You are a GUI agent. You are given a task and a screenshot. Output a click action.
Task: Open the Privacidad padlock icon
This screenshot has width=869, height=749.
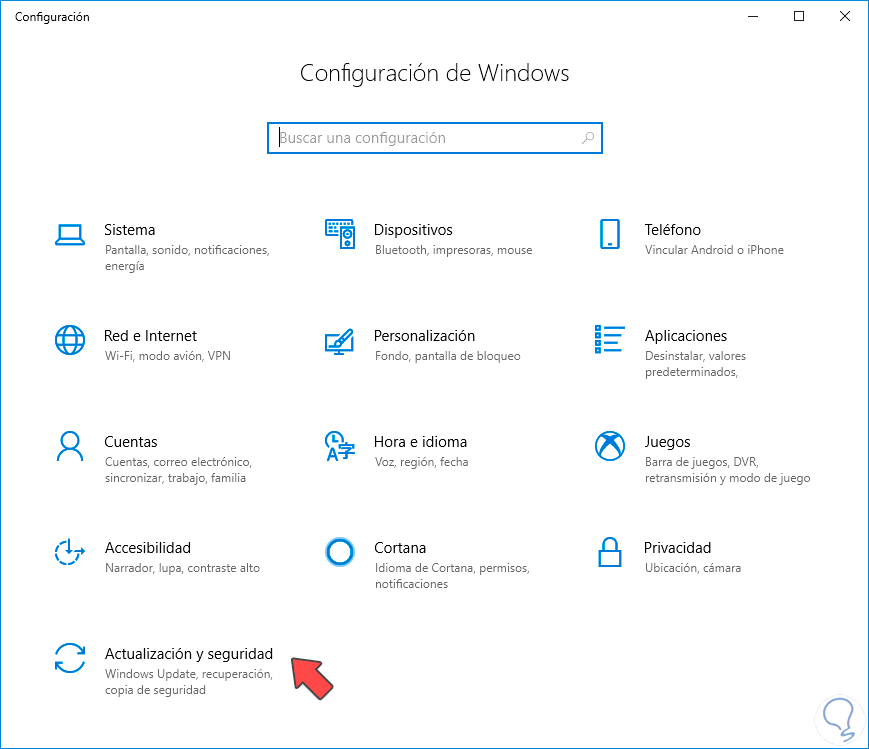tap(610, 552)
